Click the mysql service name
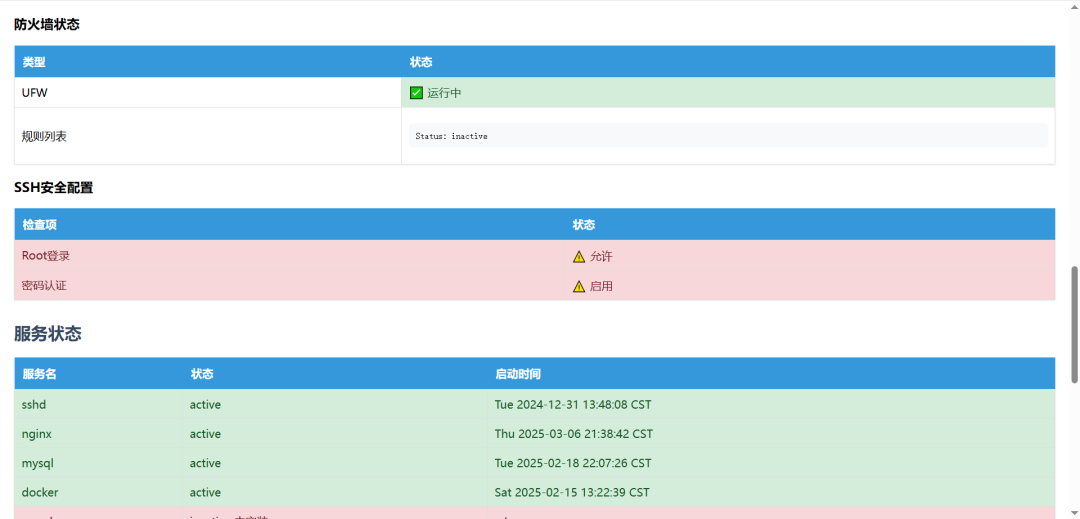 coord(38,463)
